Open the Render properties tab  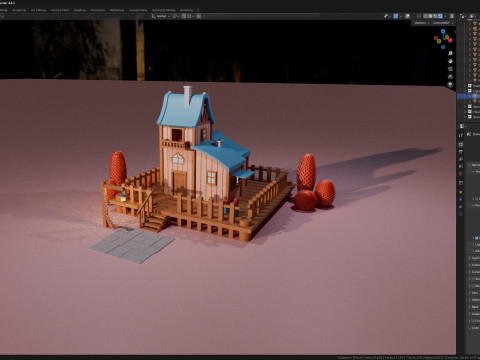coord(461,144)
